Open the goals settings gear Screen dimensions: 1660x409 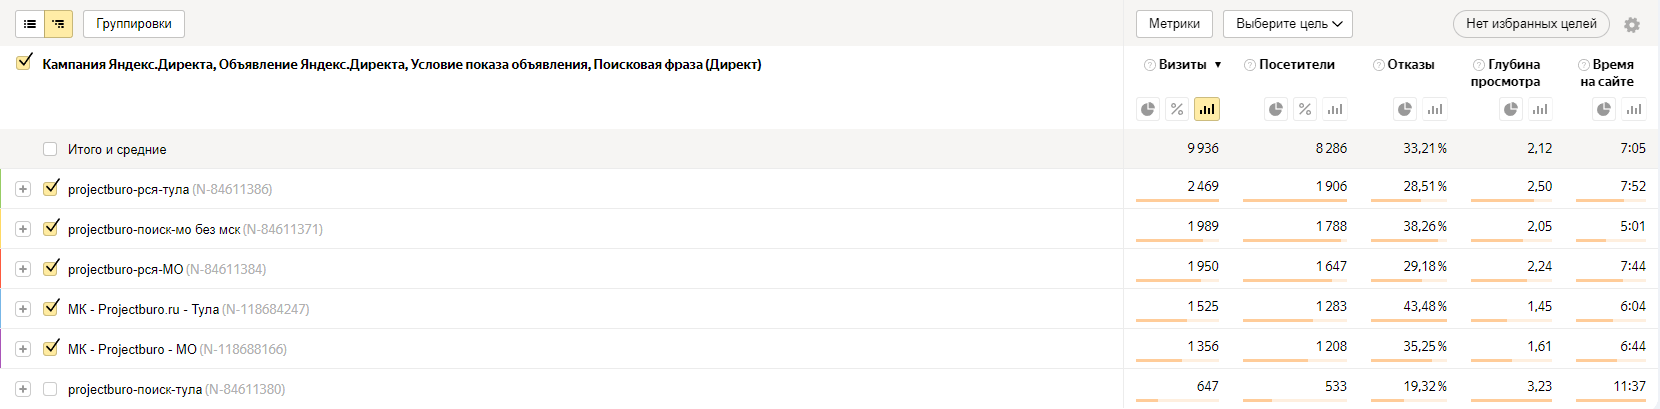coord(1632,25)
